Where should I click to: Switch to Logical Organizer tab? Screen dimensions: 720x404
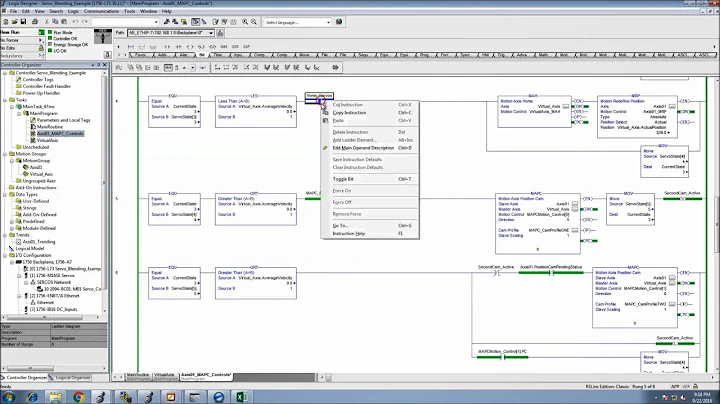click(70, 377)
